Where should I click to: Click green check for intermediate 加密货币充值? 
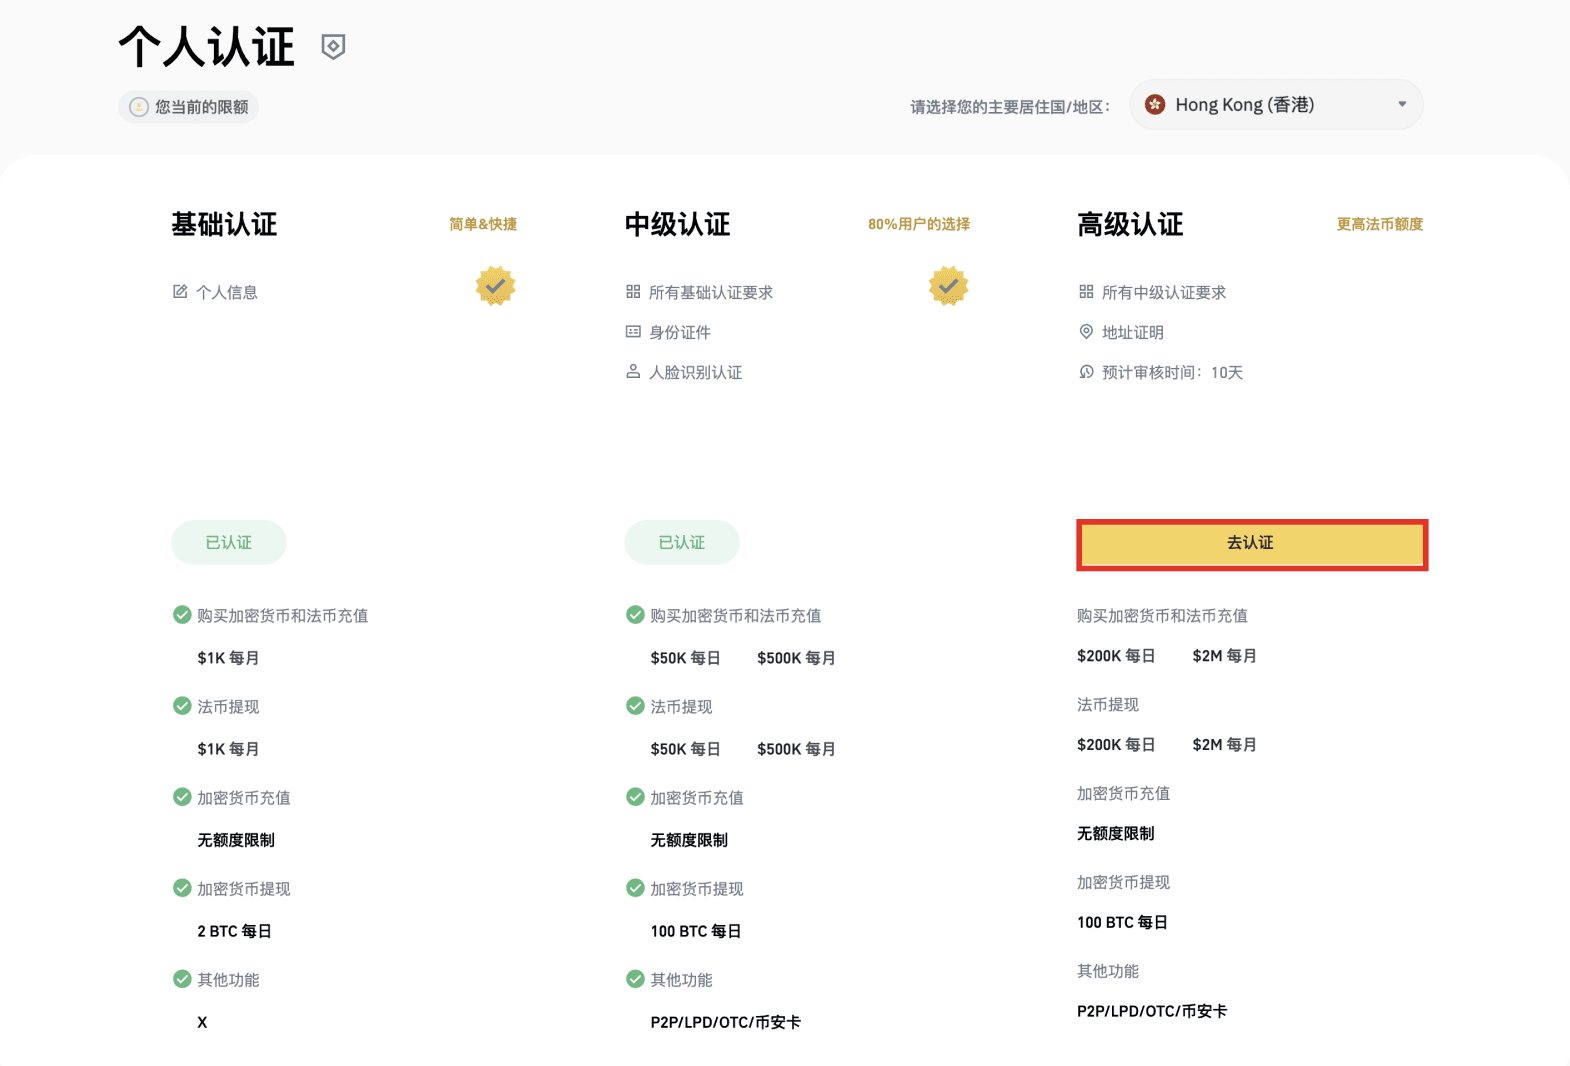click(x=635, y=797)
